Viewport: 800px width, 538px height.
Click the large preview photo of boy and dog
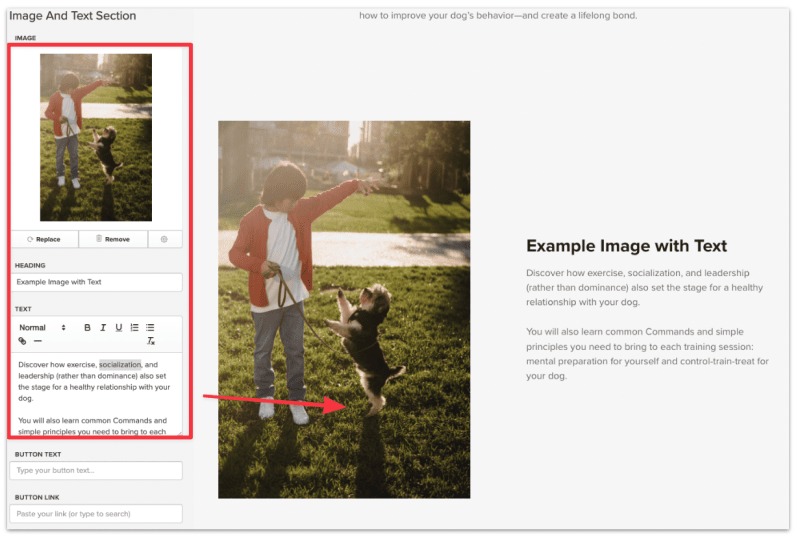coord(344,309)
